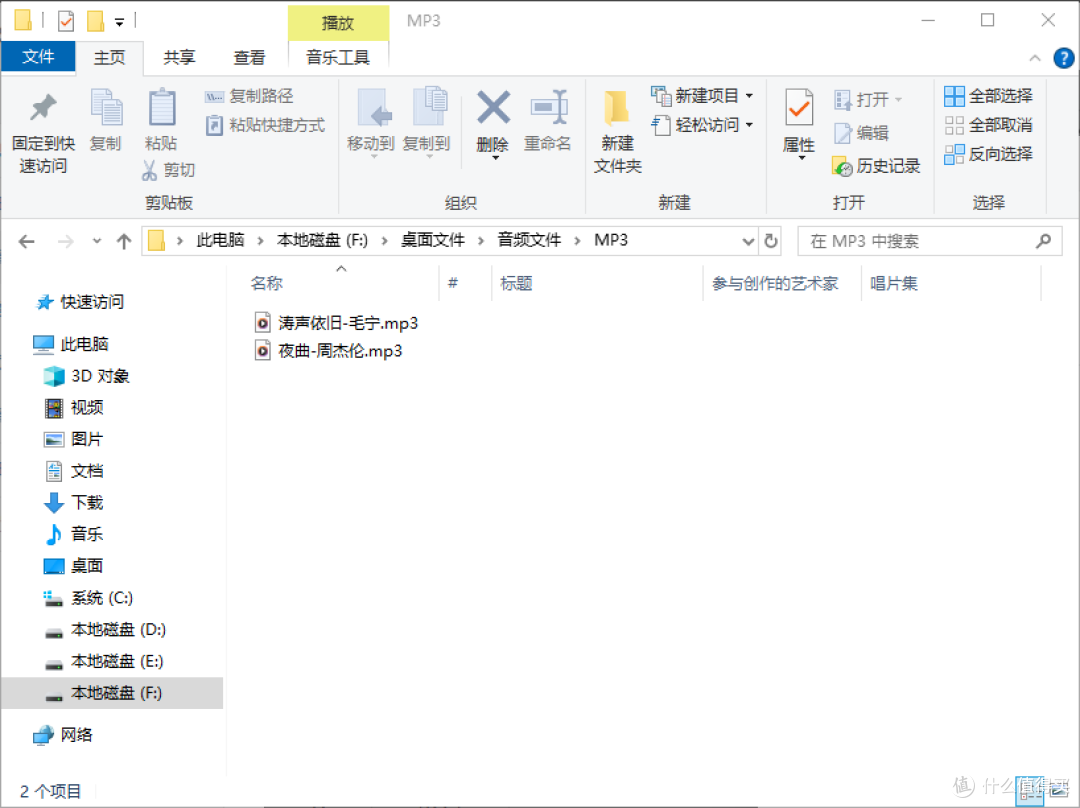The height and width of the screenshot is (808, 1080).
Task: Open Downloads (下载) in sidebar
Action: (74, 502)
